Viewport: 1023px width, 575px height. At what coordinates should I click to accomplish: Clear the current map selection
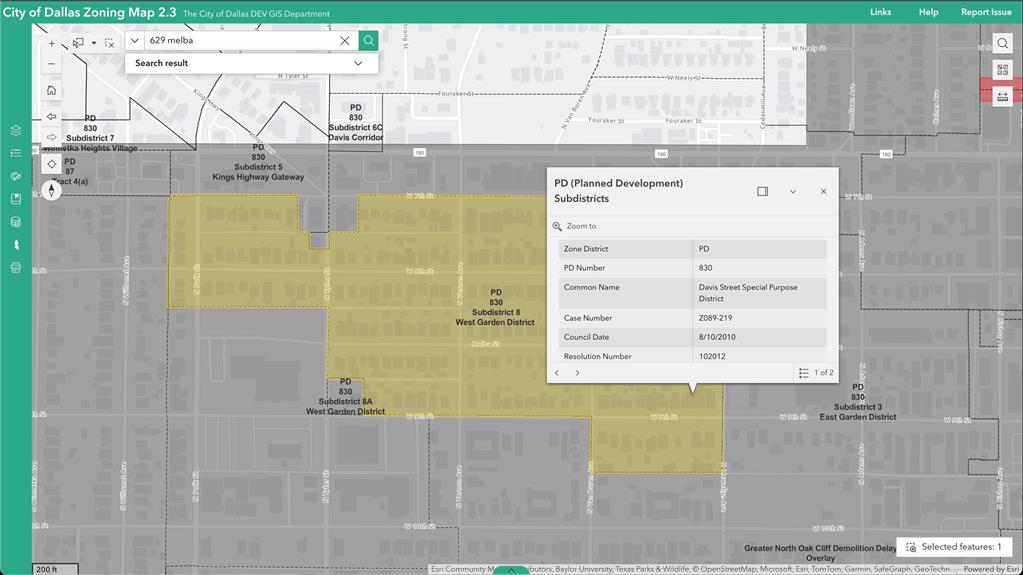tap(110, 43)
